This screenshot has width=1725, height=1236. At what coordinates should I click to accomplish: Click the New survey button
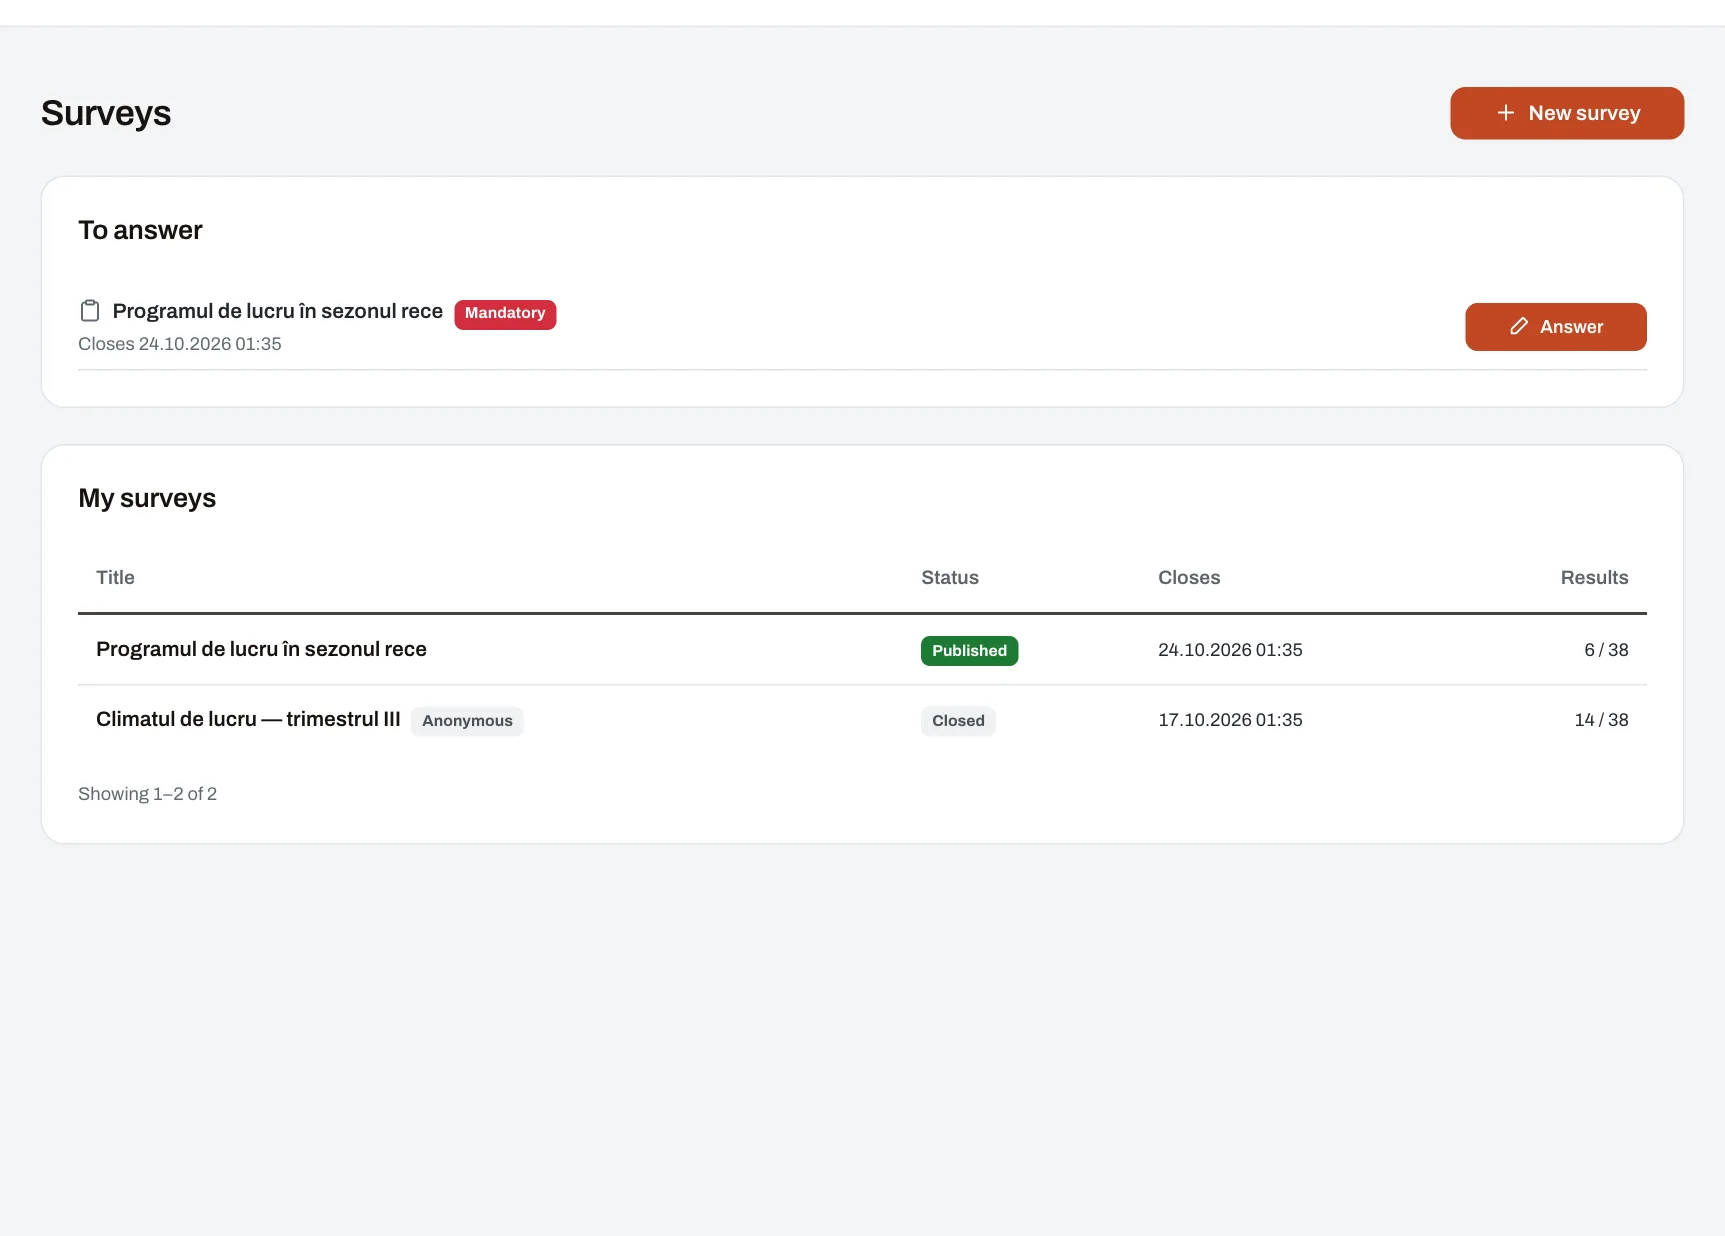1566,113
